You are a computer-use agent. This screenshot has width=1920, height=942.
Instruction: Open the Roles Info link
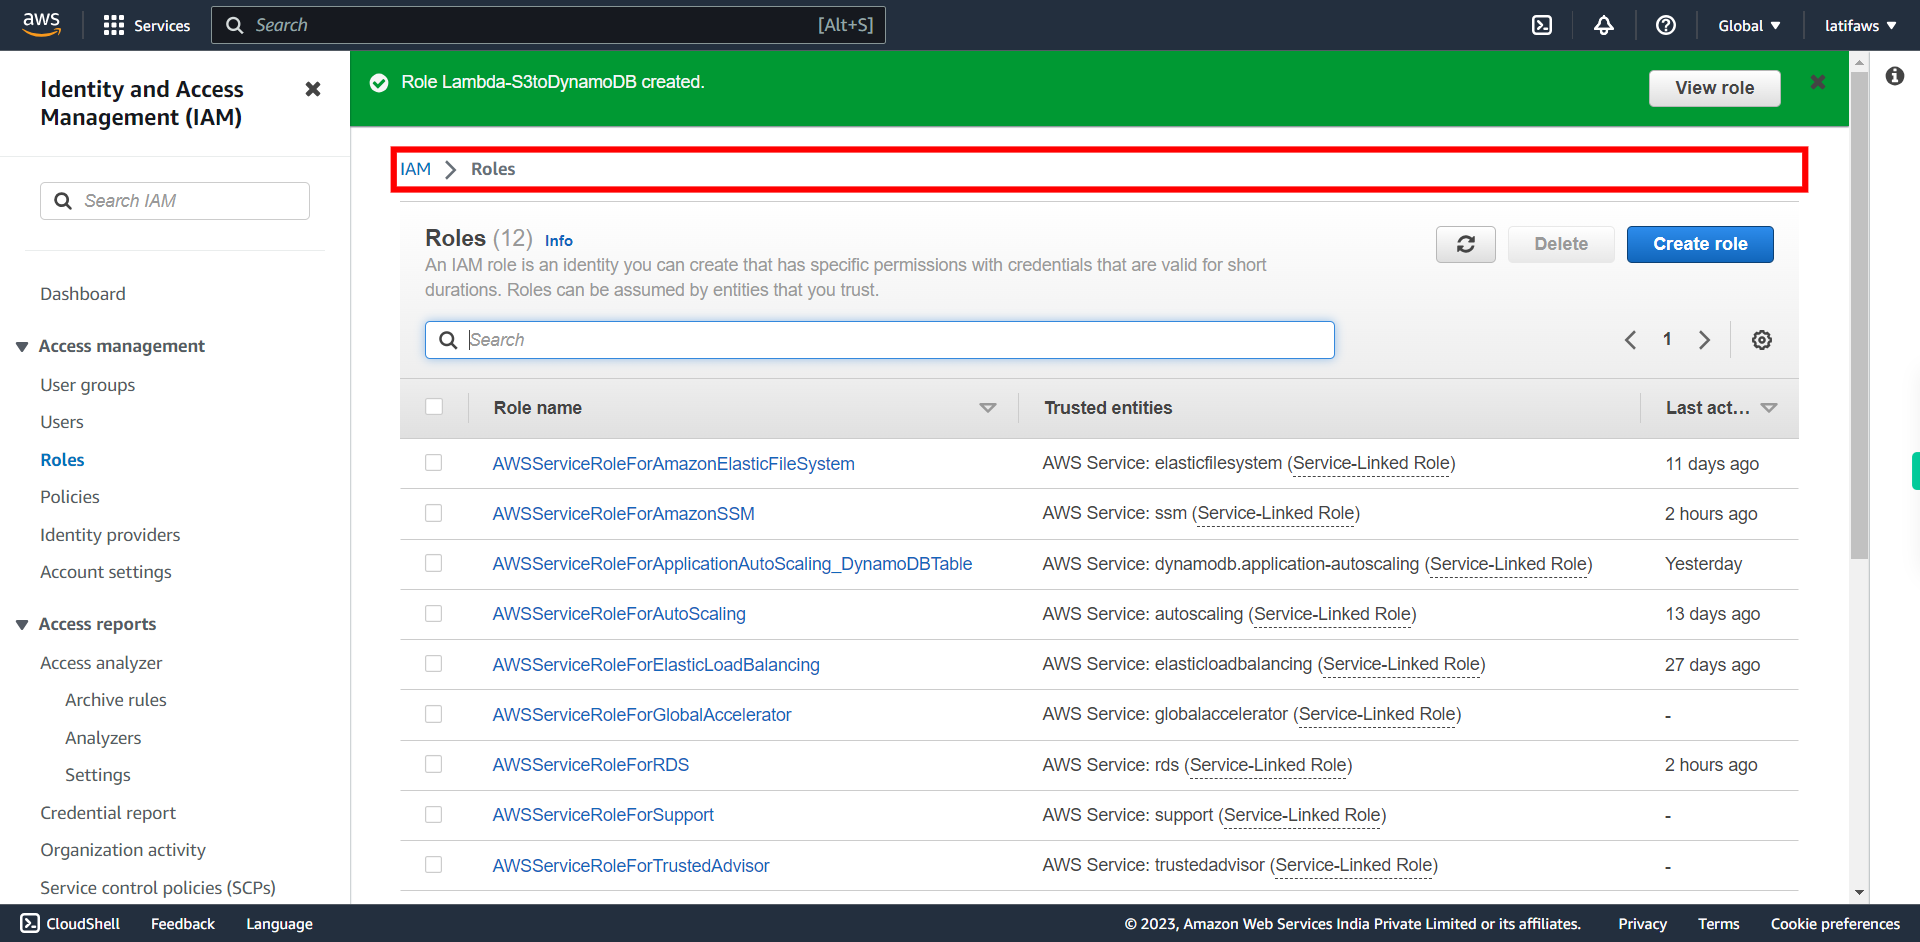[559, 241]
